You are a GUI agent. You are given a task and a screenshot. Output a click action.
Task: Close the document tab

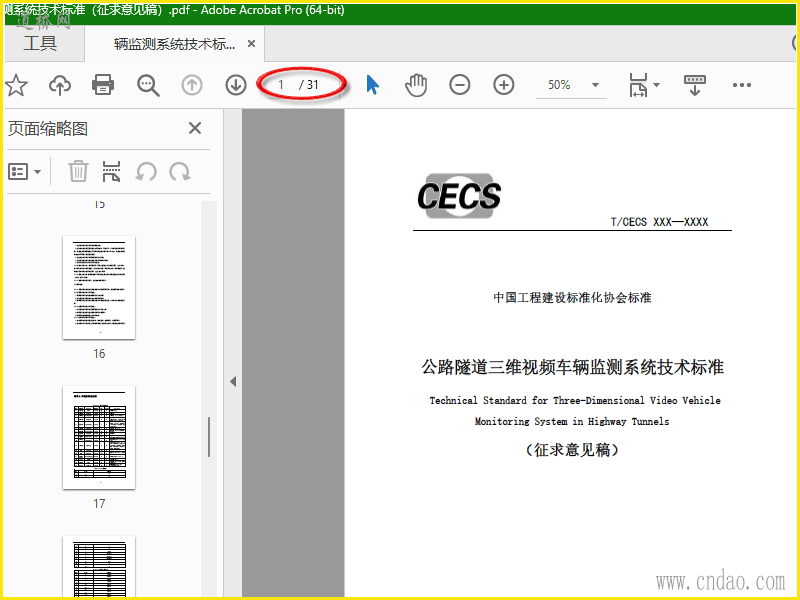tap(251, 44)
